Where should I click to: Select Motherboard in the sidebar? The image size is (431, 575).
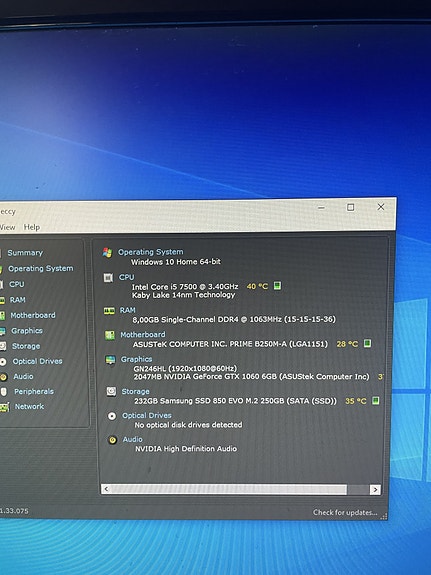(x=33, y=315)
